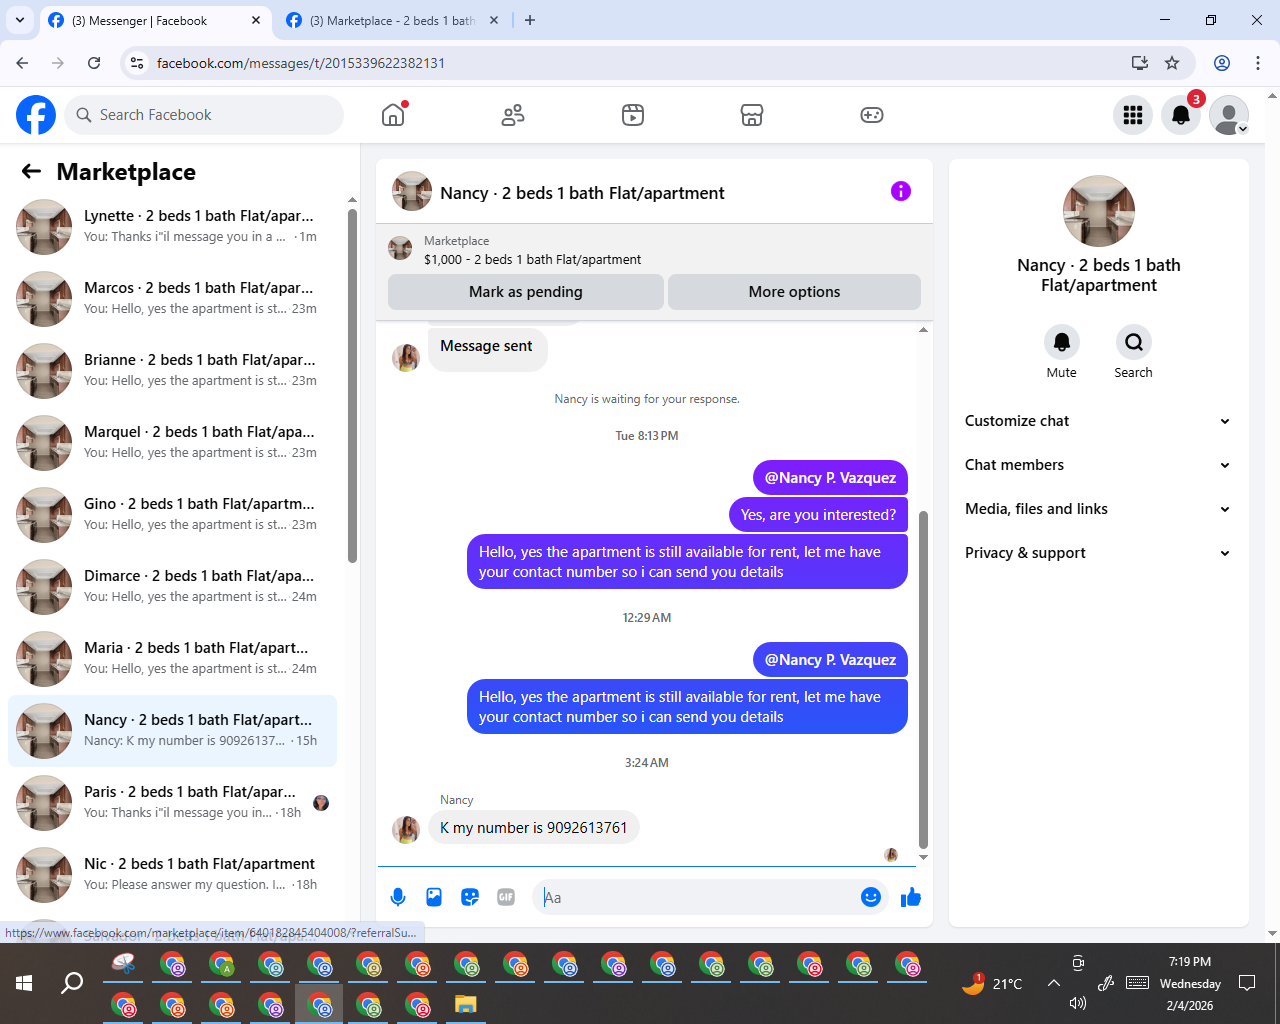Expand Chat members section
Screen dimensions: 1280x1024
[1098, 465]
